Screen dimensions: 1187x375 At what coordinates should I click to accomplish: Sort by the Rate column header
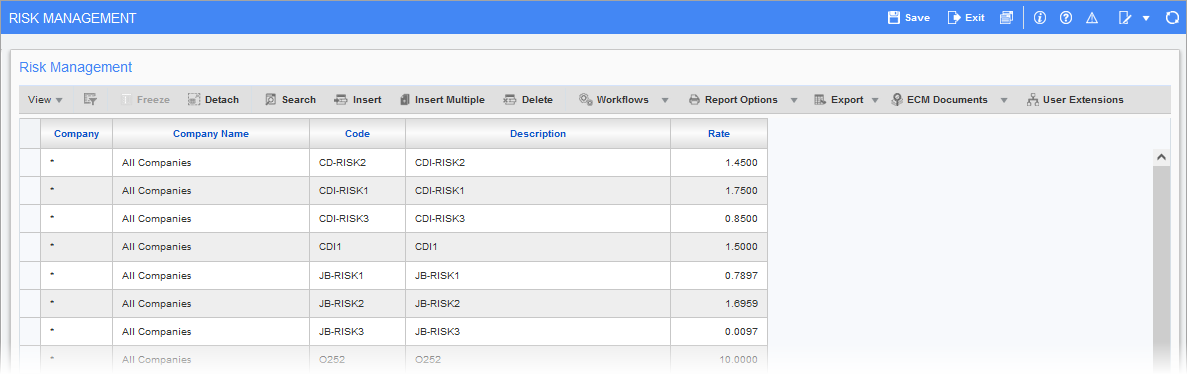[718, 133]
